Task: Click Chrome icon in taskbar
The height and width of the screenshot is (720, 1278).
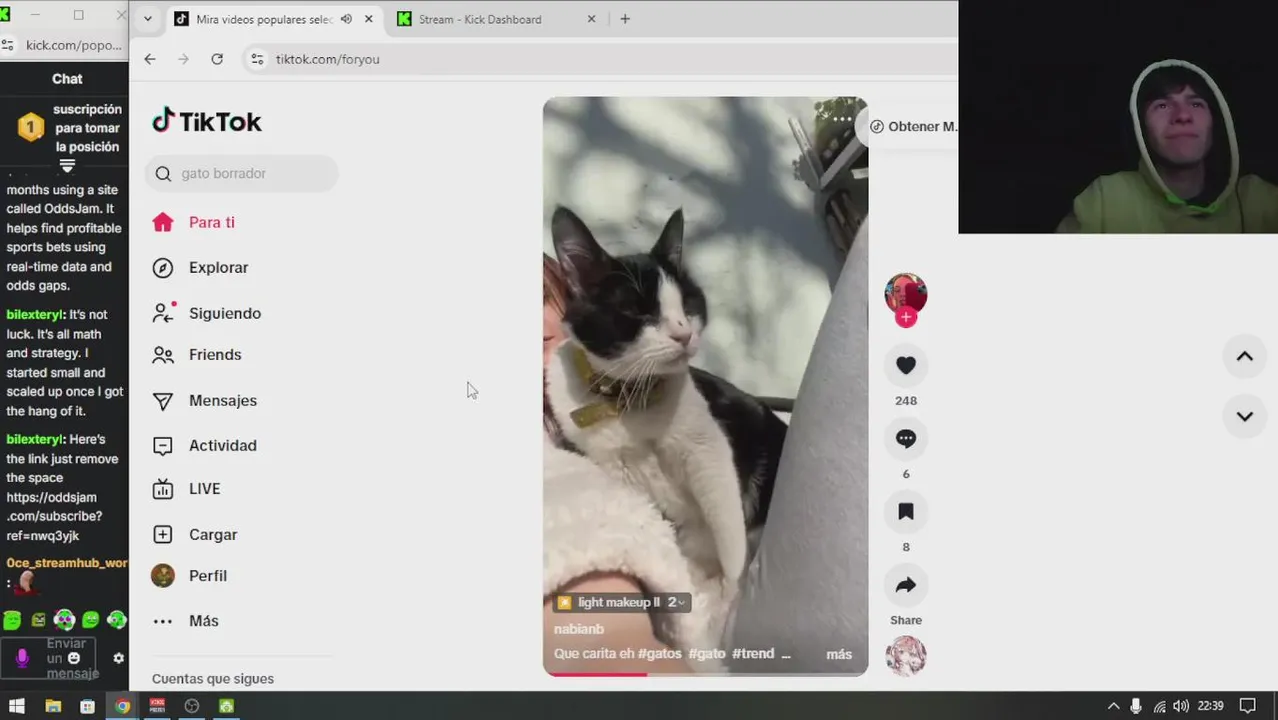Action: pyautogui.click(x=122, y=706)
